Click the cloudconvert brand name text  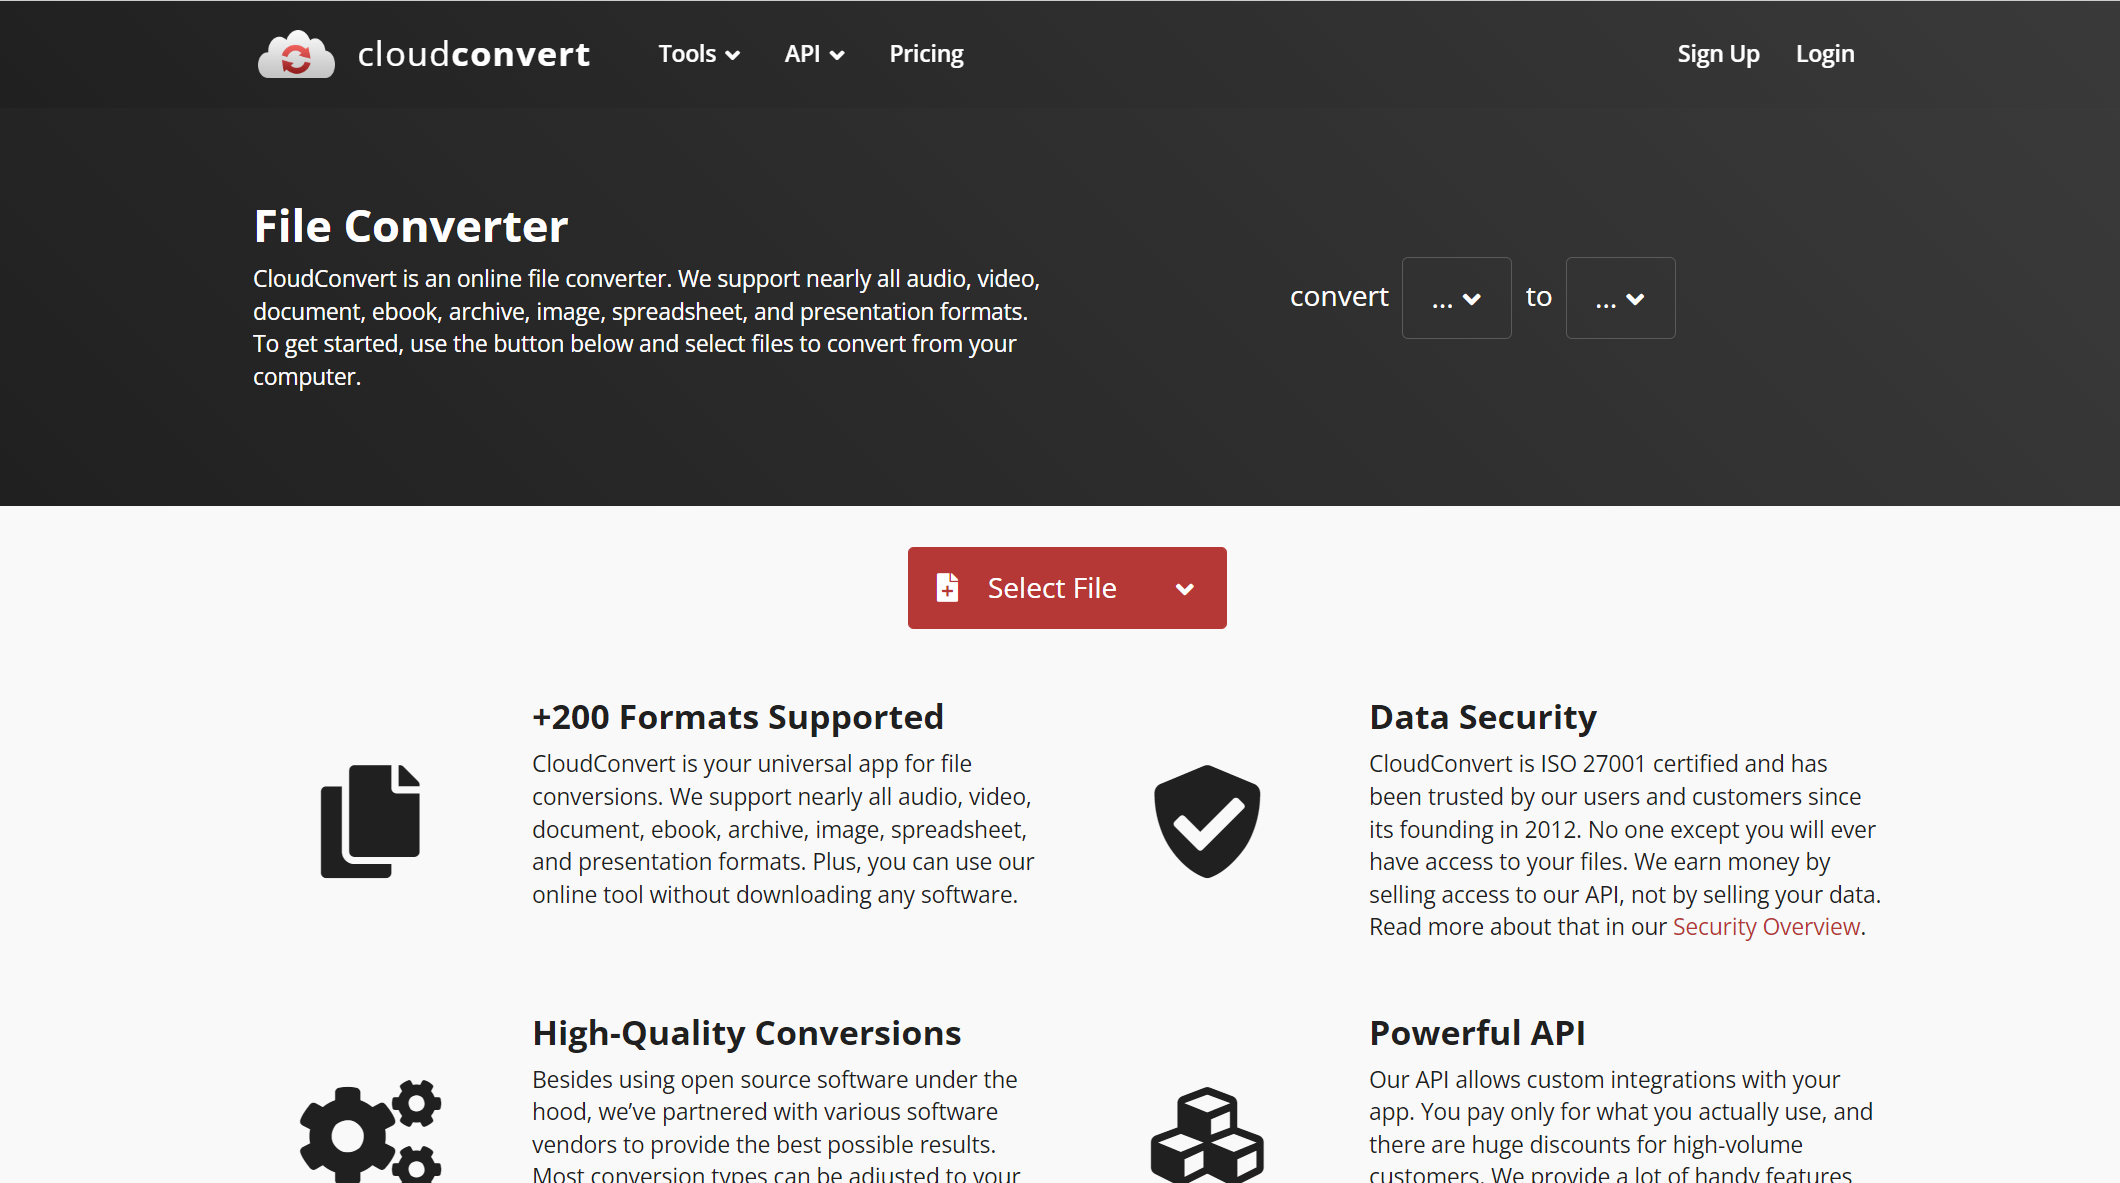point(474,54)
